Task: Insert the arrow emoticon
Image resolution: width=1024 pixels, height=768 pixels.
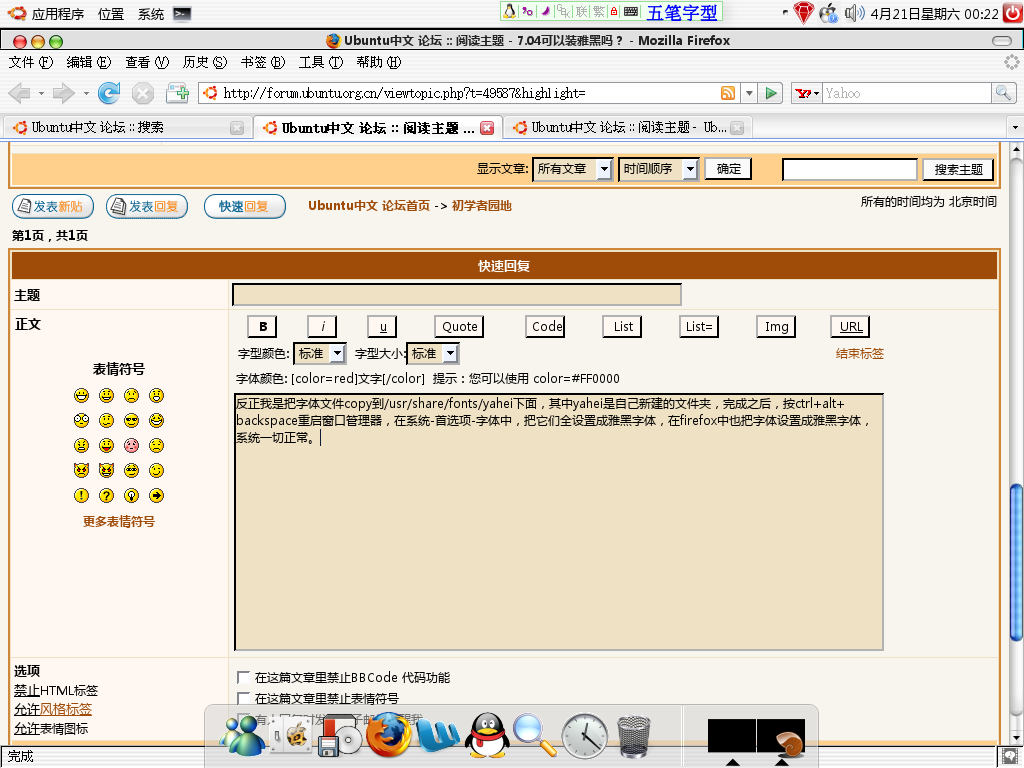Action: pos(156,496)
